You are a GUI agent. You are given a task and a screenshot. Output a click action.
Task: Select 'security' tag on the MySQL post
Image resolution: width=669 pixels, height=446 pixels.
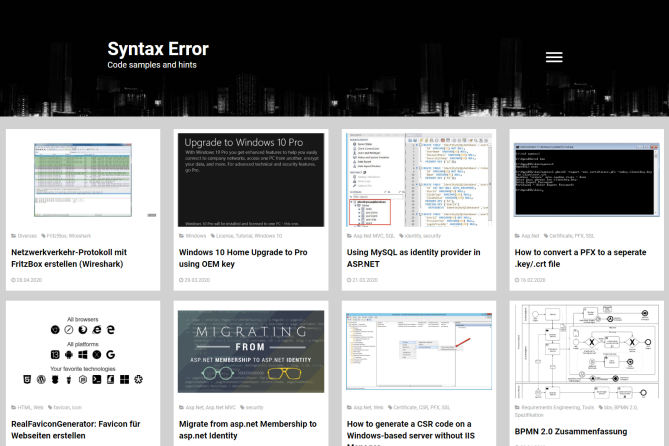[432, 236]
